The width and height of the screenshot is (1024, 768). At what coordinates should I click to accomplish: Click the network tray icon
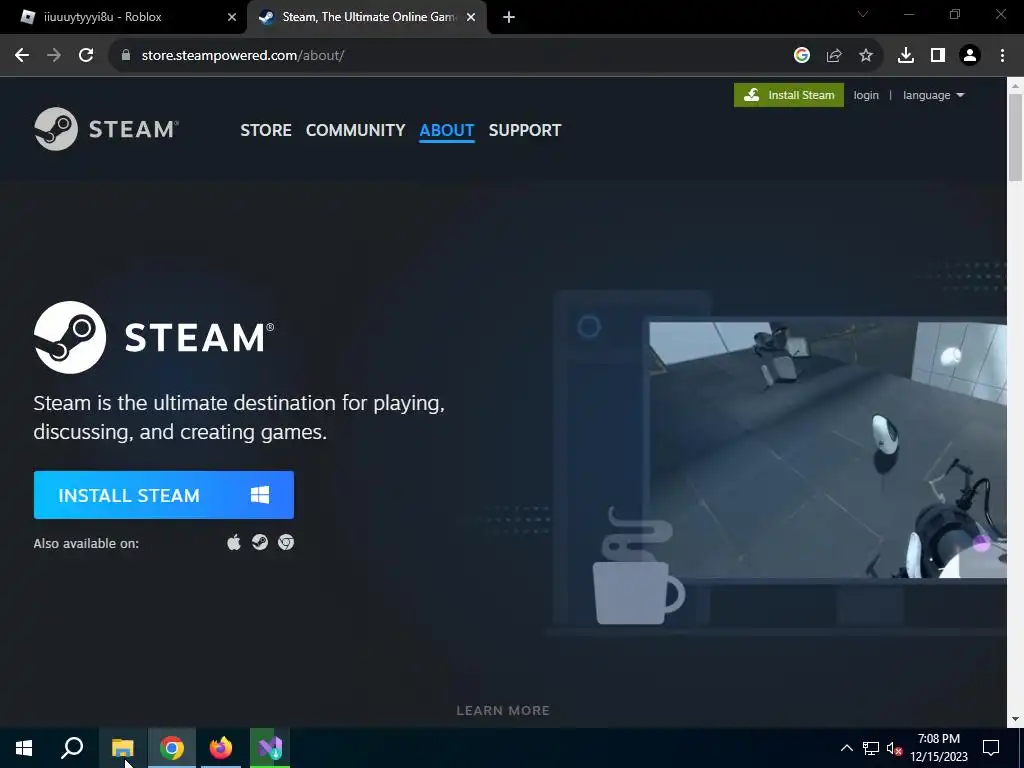(871, 748)
